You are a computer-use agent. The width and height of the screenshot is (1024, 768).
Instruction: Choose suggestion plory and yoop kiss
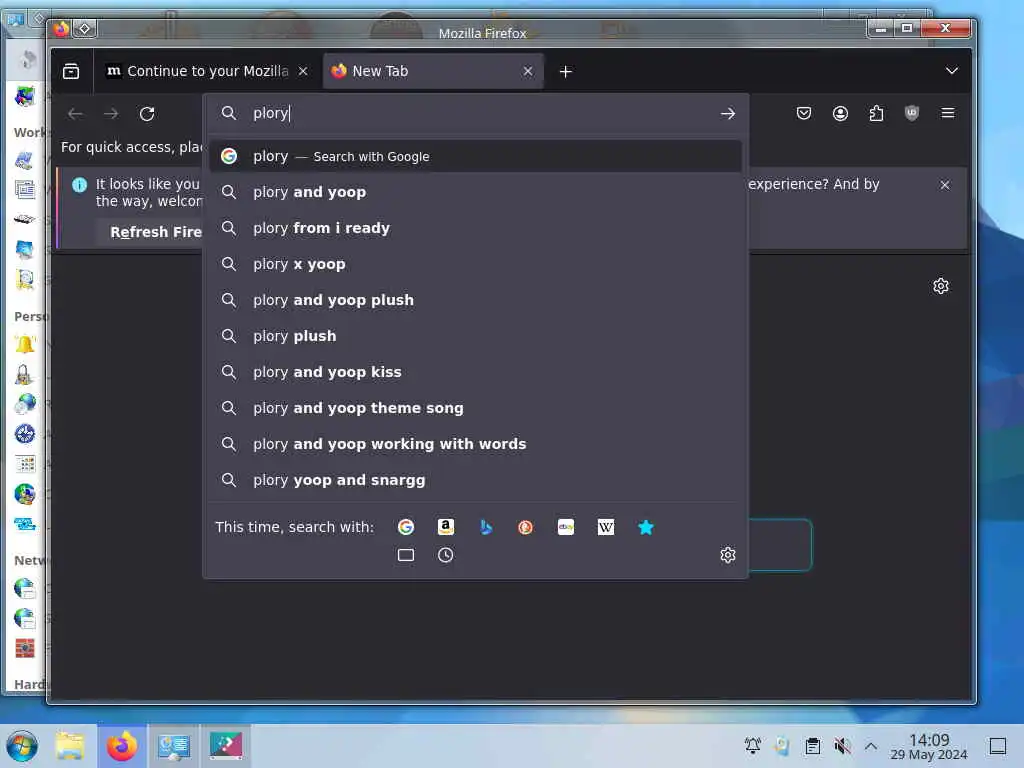pyautogui.click(x=475, y=372)
